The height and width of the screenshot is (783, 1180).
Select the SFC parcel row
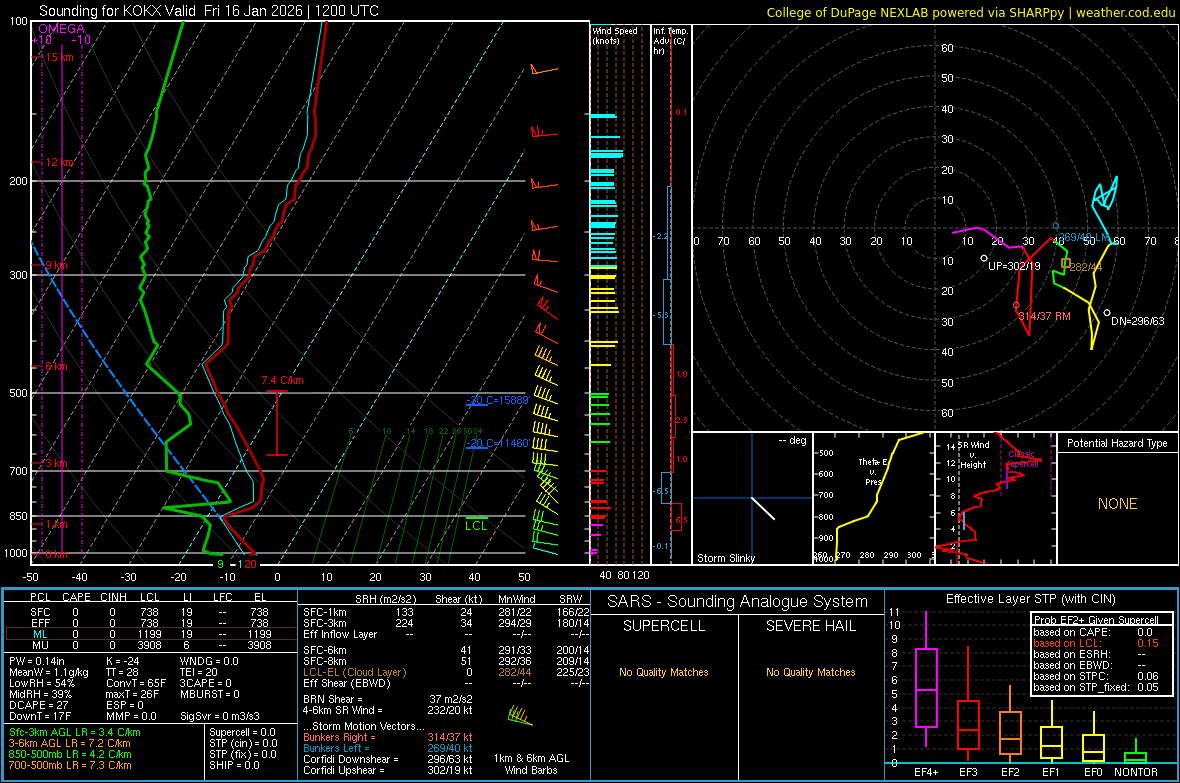coord(151,612)
